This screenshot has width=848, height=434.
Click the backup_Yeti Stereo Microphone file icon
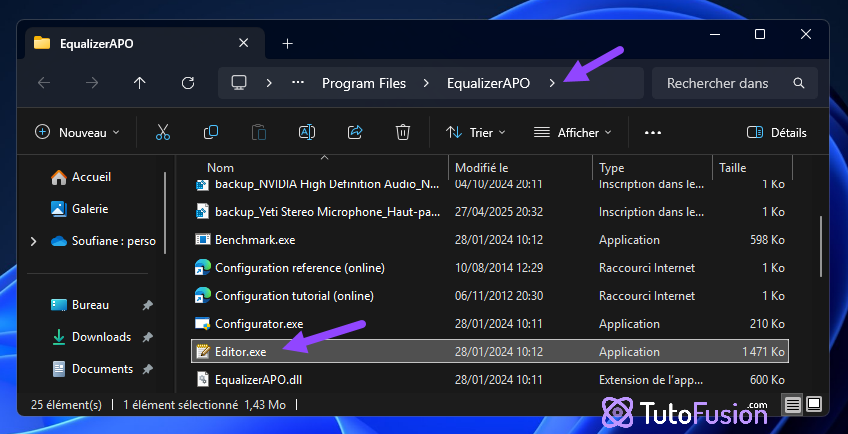point(203,211)
